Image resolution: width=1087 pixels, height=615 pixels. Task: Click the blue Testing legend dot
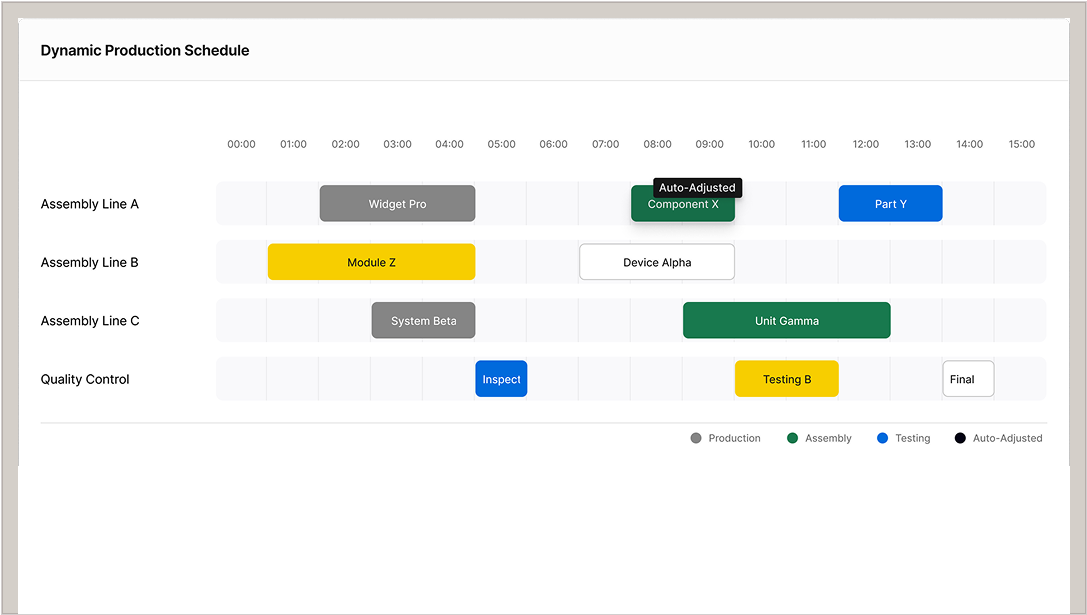883,438
